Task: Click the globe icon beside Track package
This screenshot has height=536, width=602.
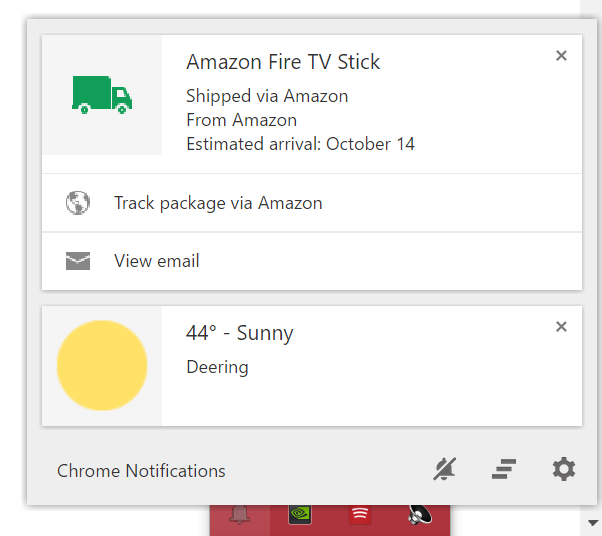Action: click(x=77, y=203)
